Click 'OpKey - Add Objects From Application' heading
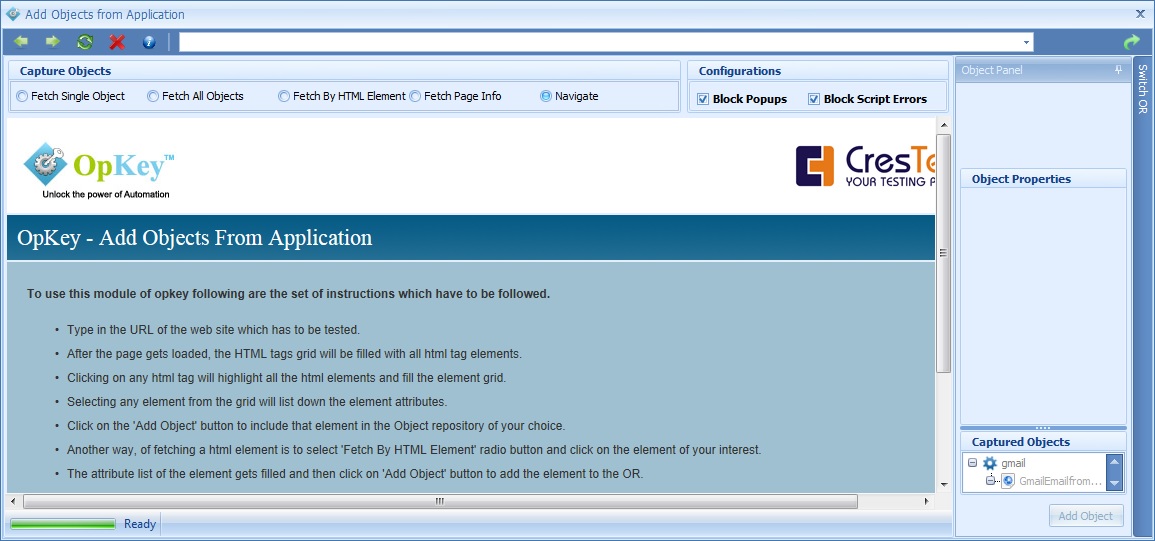 pyautogui.click(x=195, y=238)
